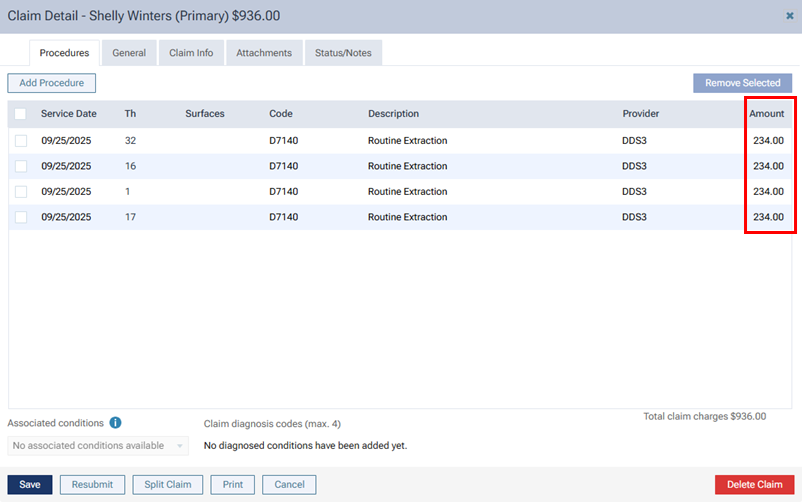This screenshot has height=502, width=802.
Task: Switch to the General tab
Action: 129,53
